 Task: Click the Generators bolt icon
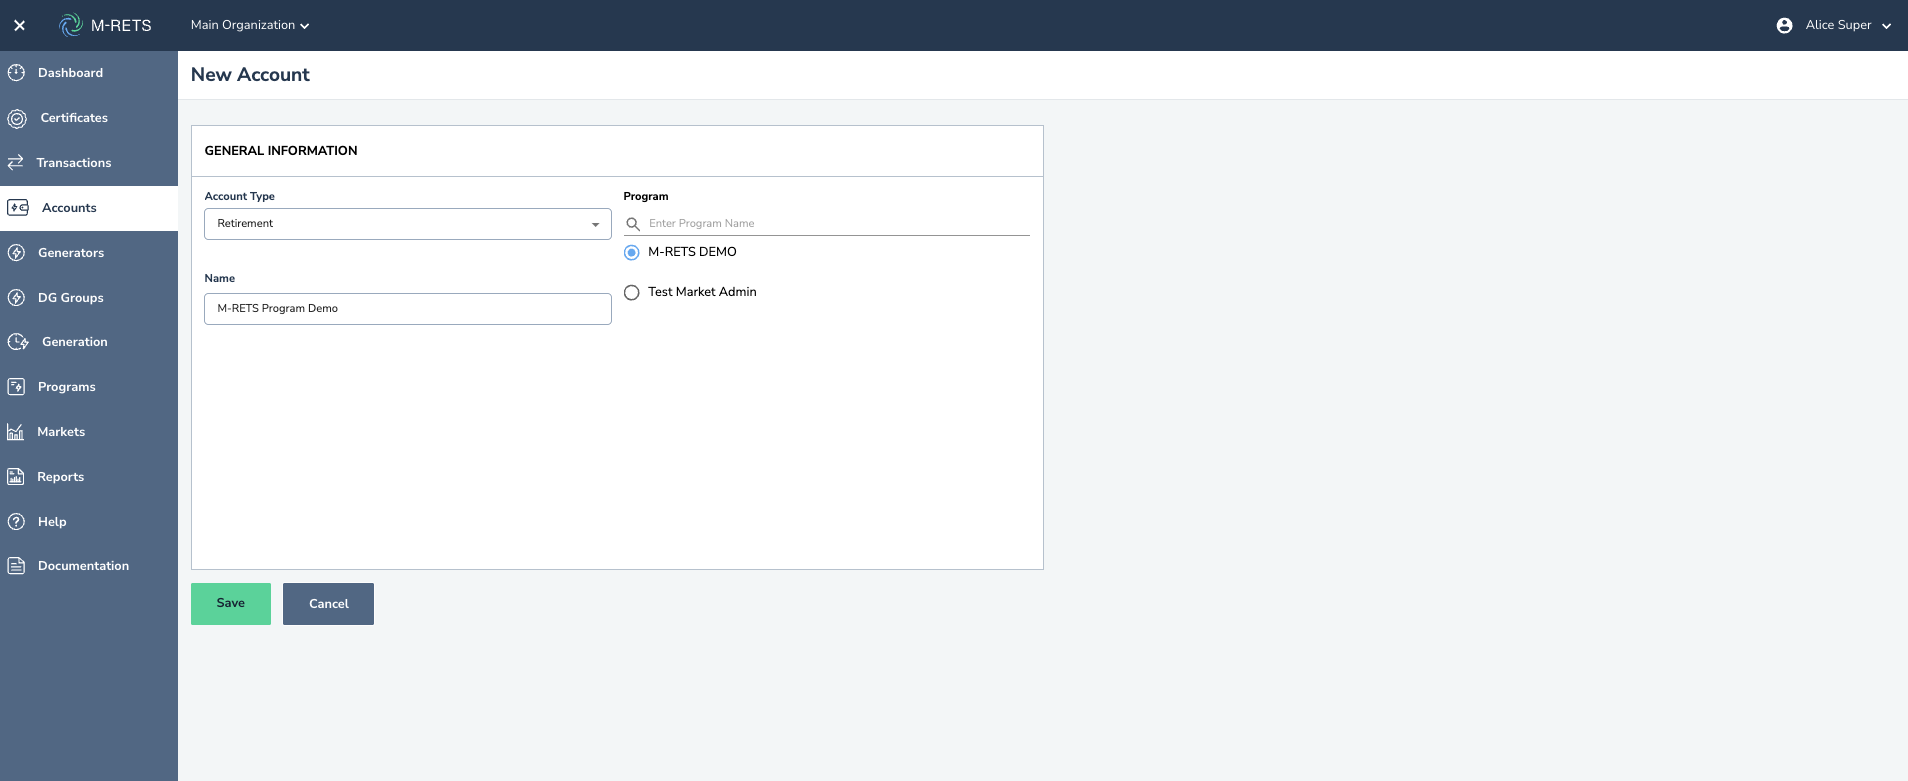point(16,253)
